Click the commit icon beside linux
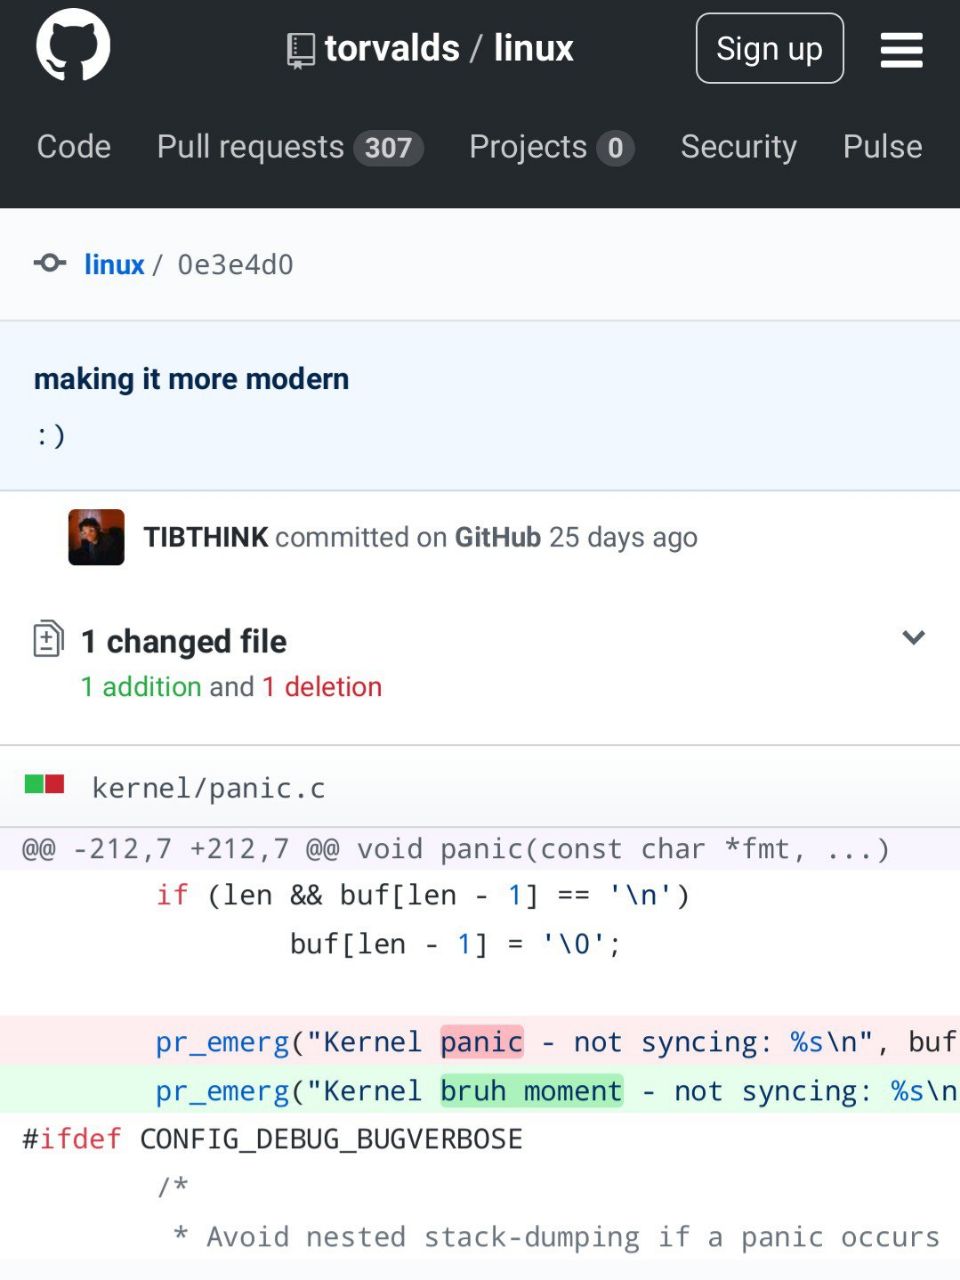 pyautogui.click(x=50, y=263)
